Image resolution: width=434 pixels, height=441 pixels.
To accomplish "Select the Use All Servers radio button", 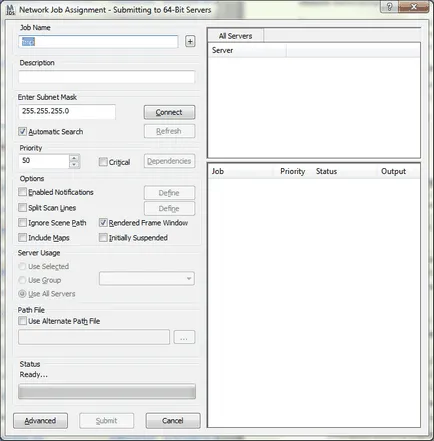I will pos(22,294).
